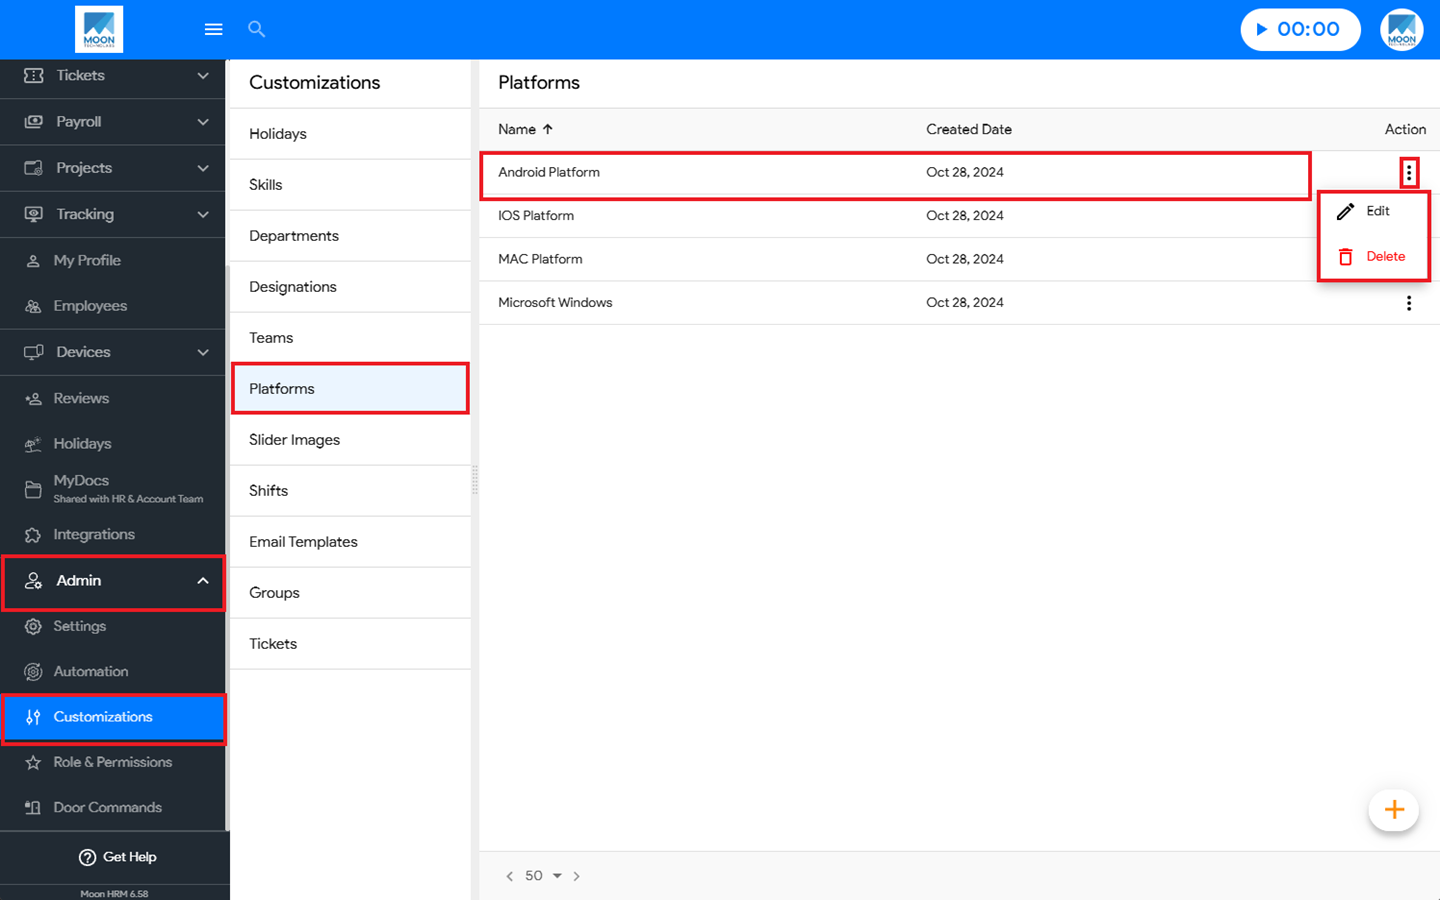
Task: Click the Get Help question mark icon
Action: tap(88, 857)
